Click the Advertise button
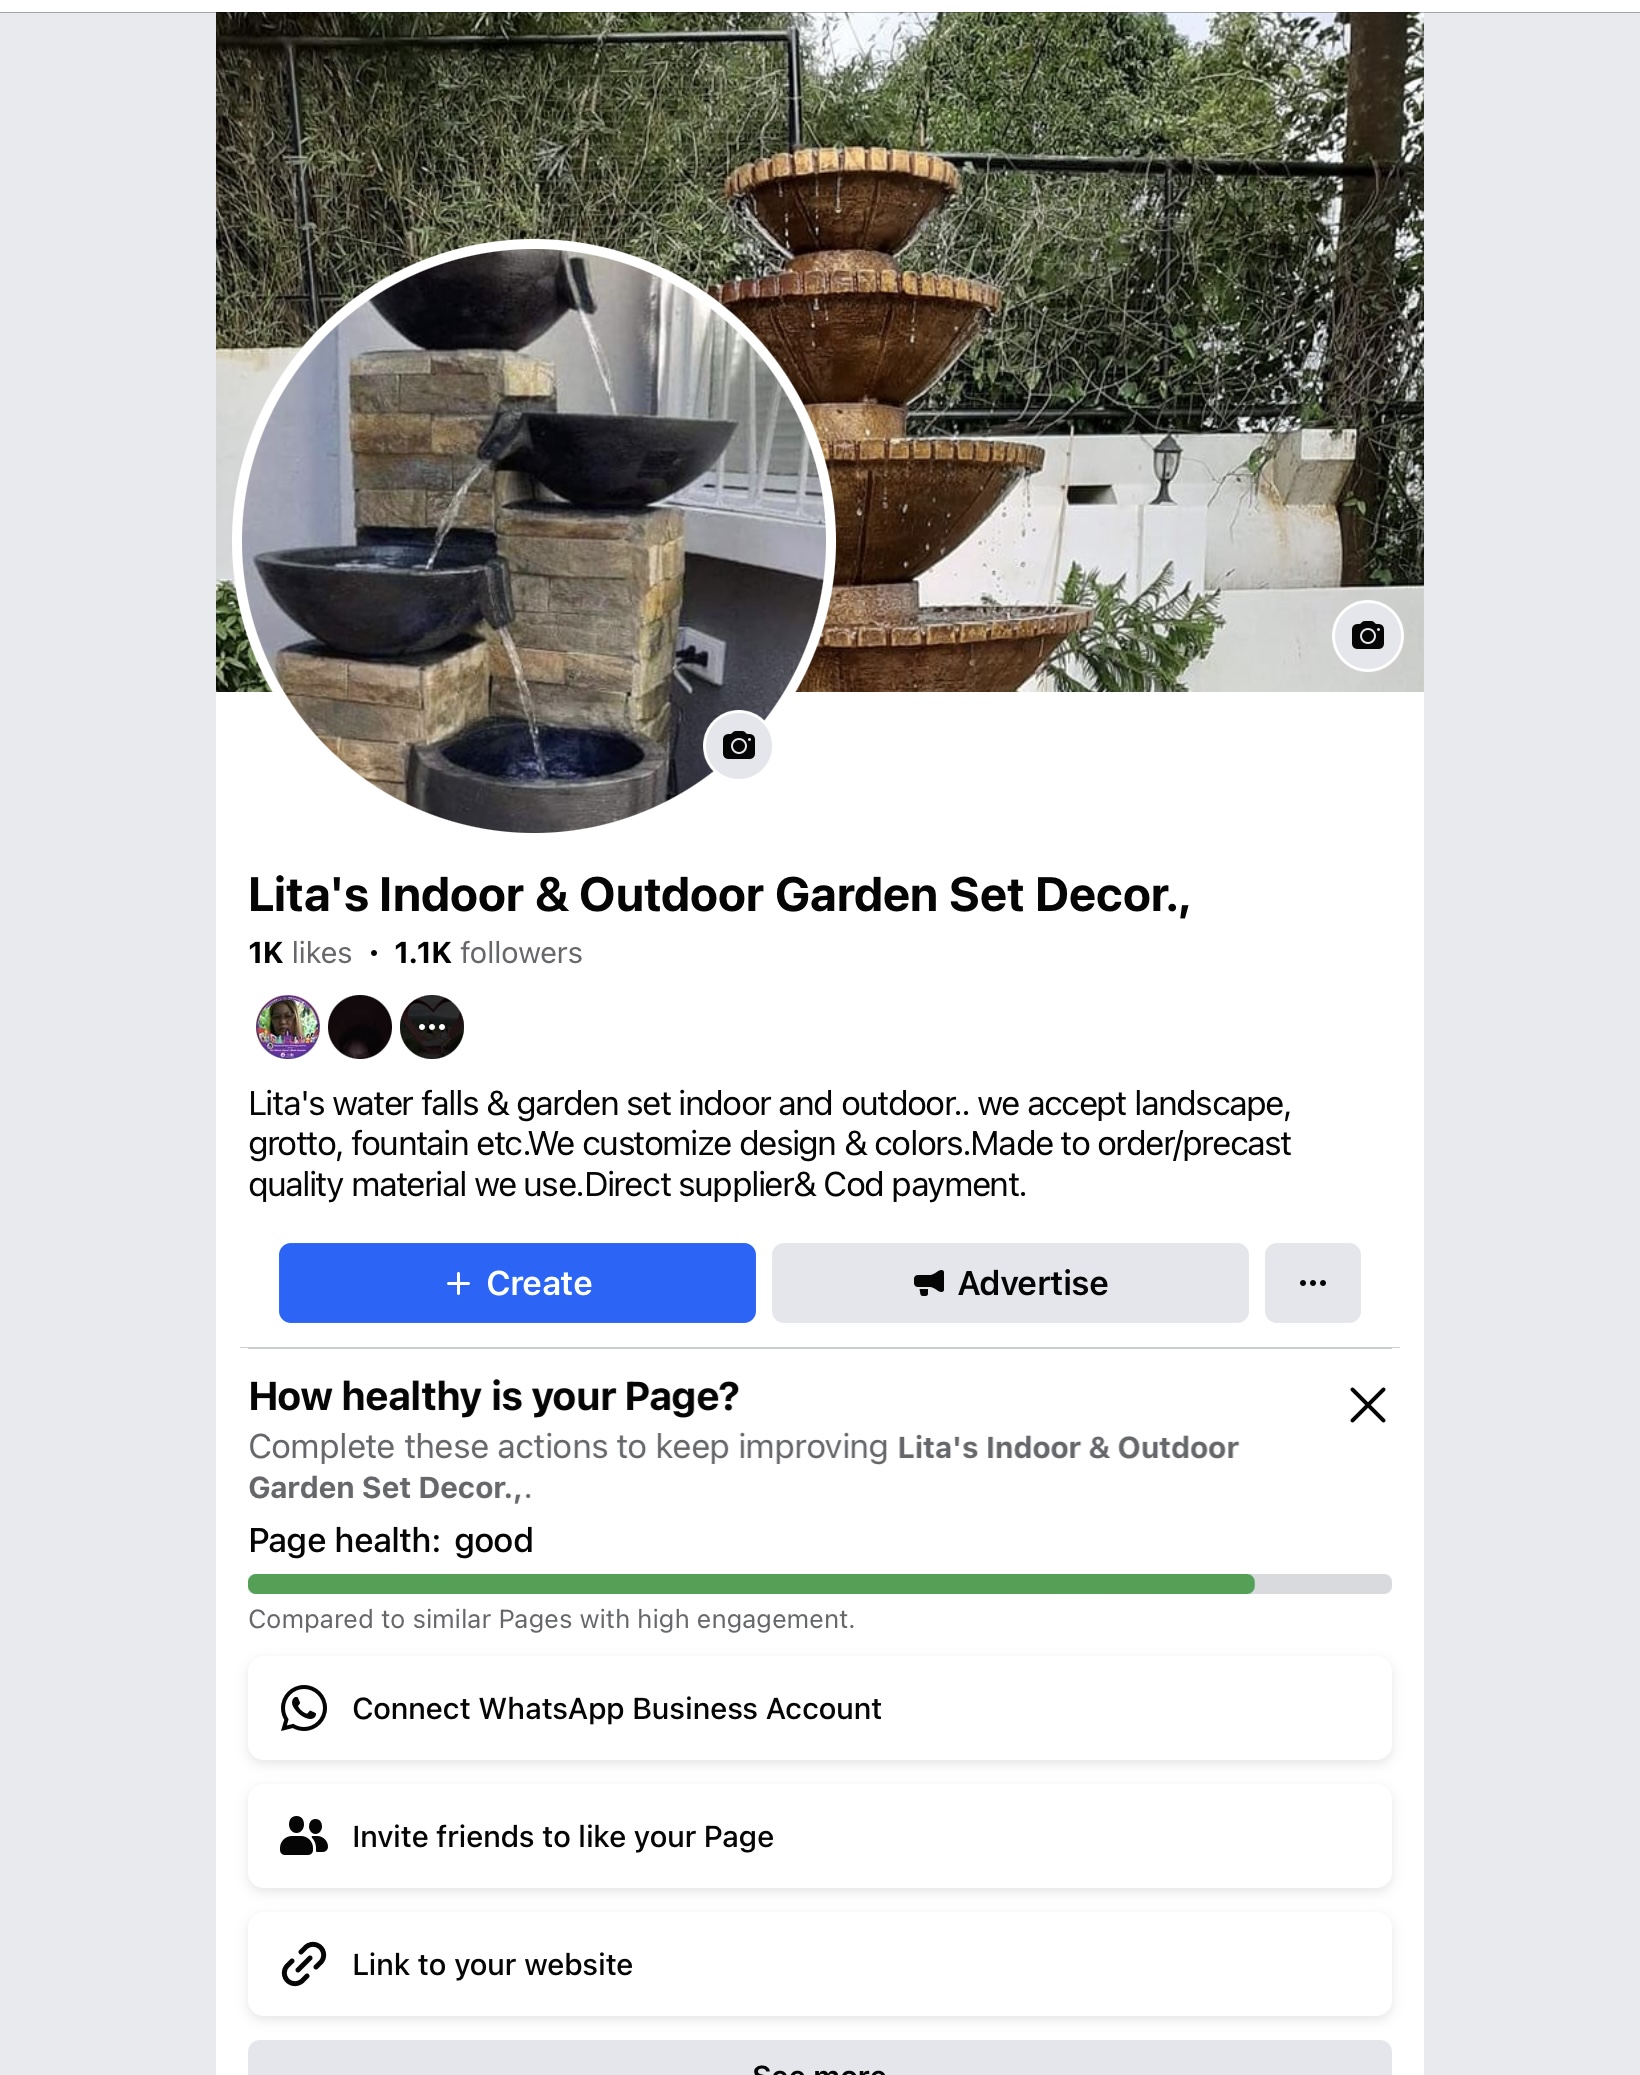Viewport: 1640px width, 2075px height. (x=1010, y=1283)
